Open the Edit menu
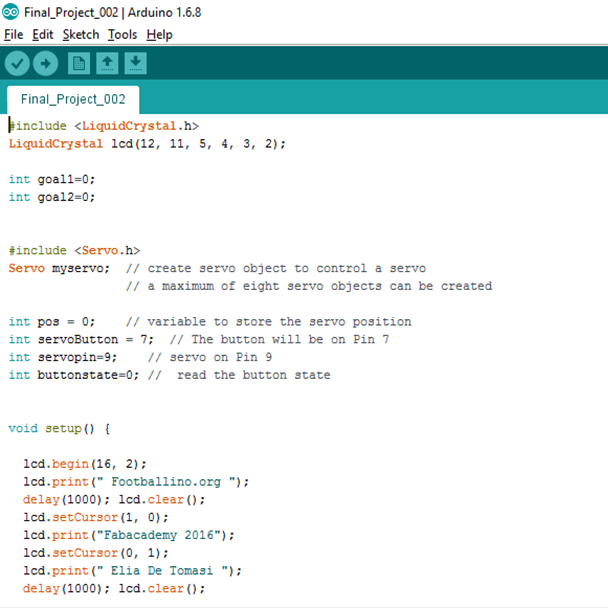 (42, 35)
